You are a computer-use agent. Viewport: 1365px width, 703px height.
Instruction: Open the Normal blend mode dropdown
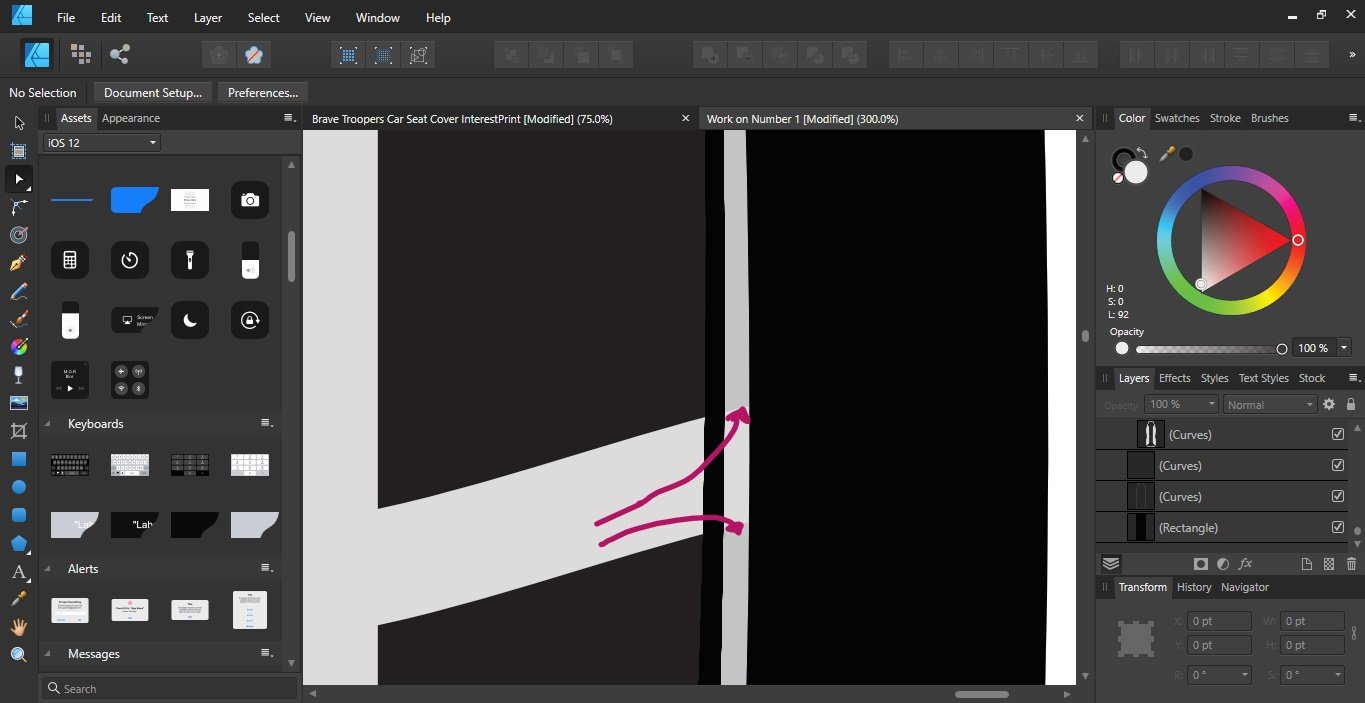tap(1269, 405)
